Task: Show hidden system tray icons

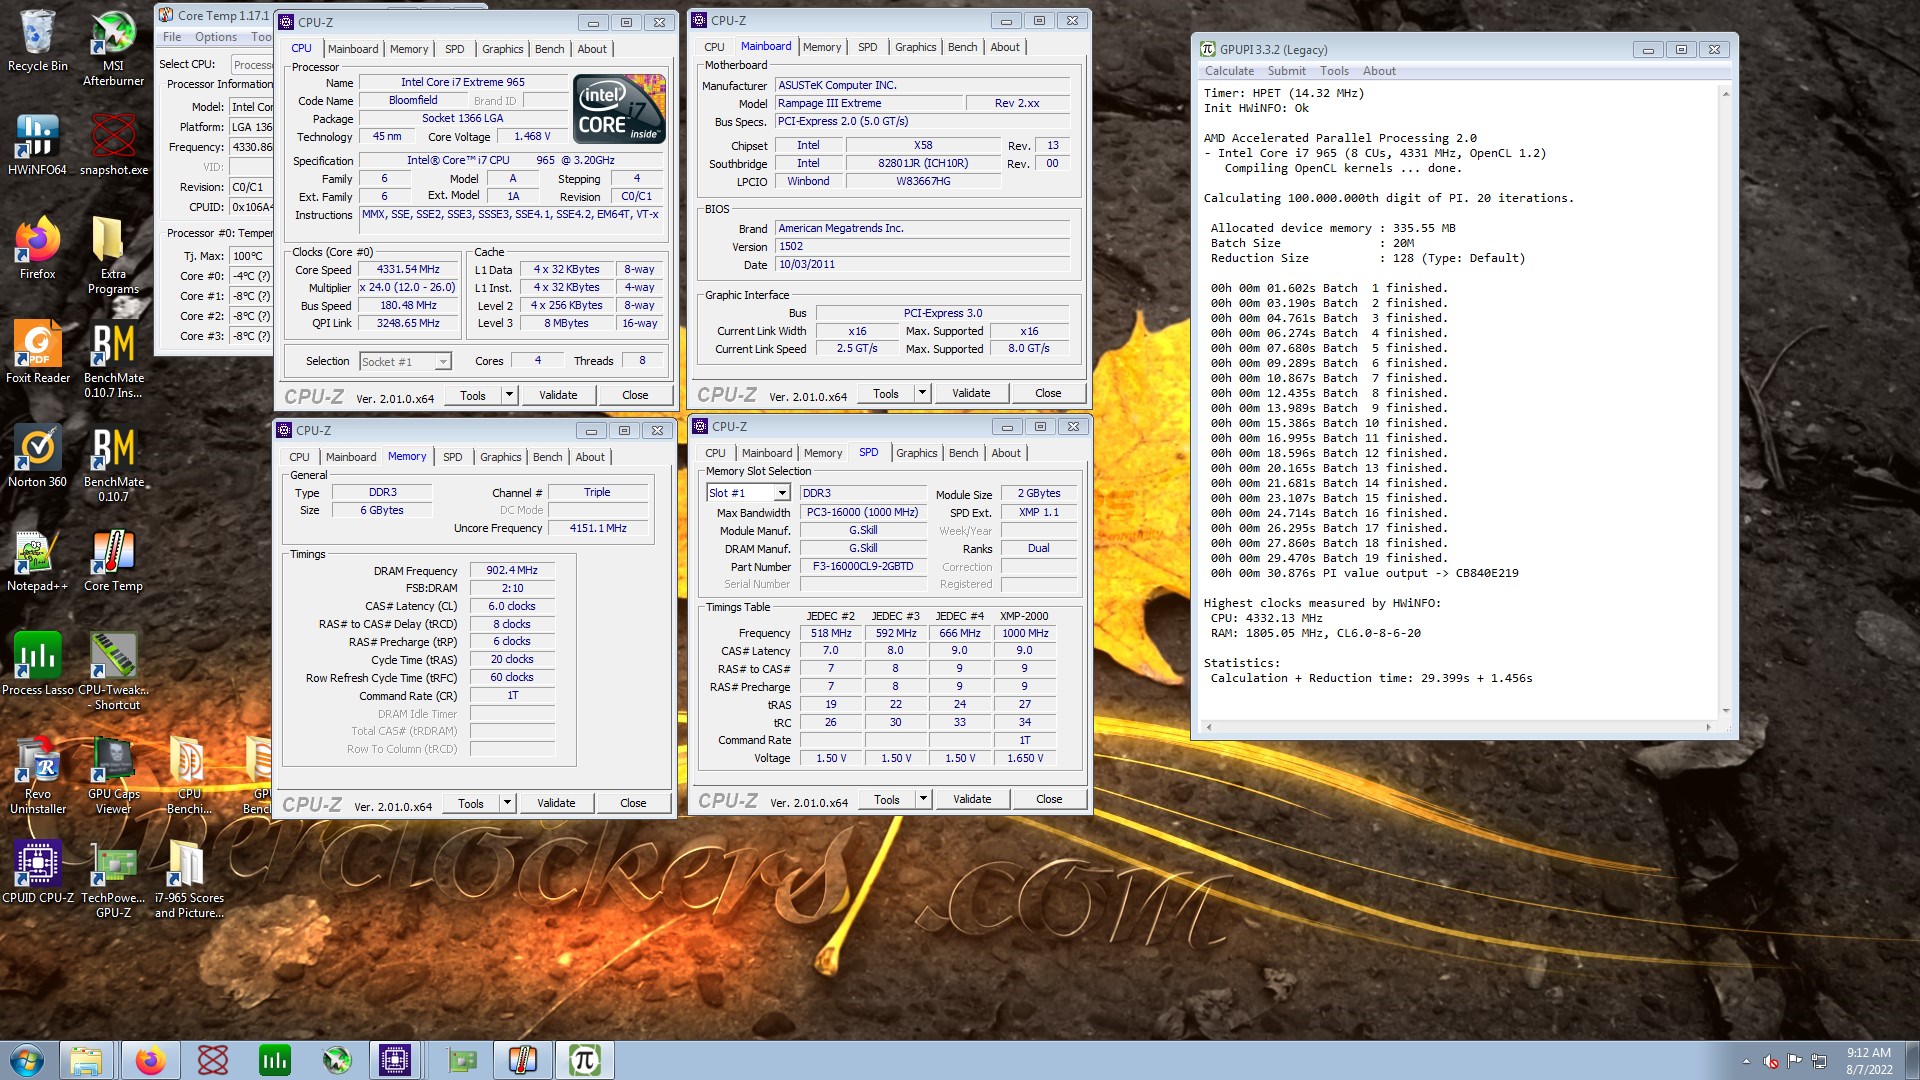Action: pyautogui.click(x=1746, y=1061)
